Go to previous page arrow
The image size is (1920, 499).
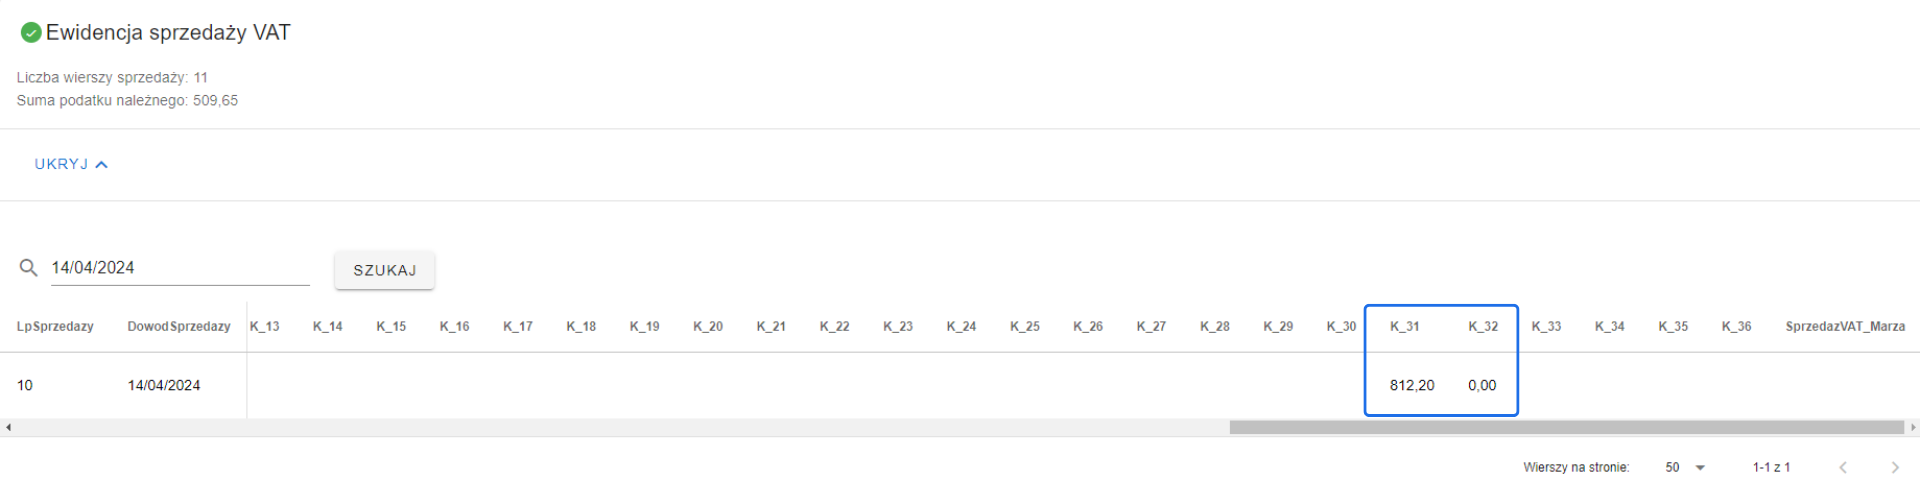1843,467
